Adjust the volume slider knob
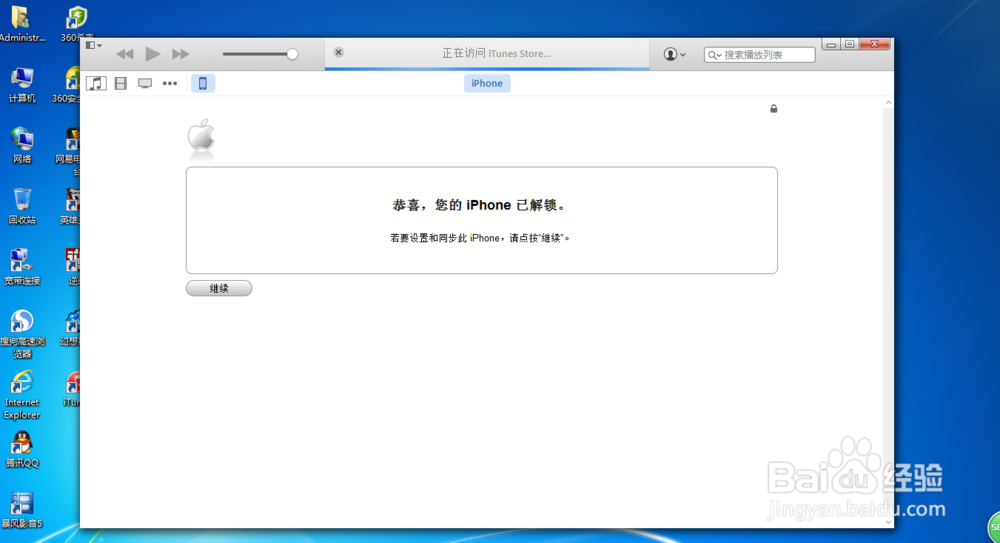The width and height of the screenshot is (1000, 543). (x=292, y=54)
